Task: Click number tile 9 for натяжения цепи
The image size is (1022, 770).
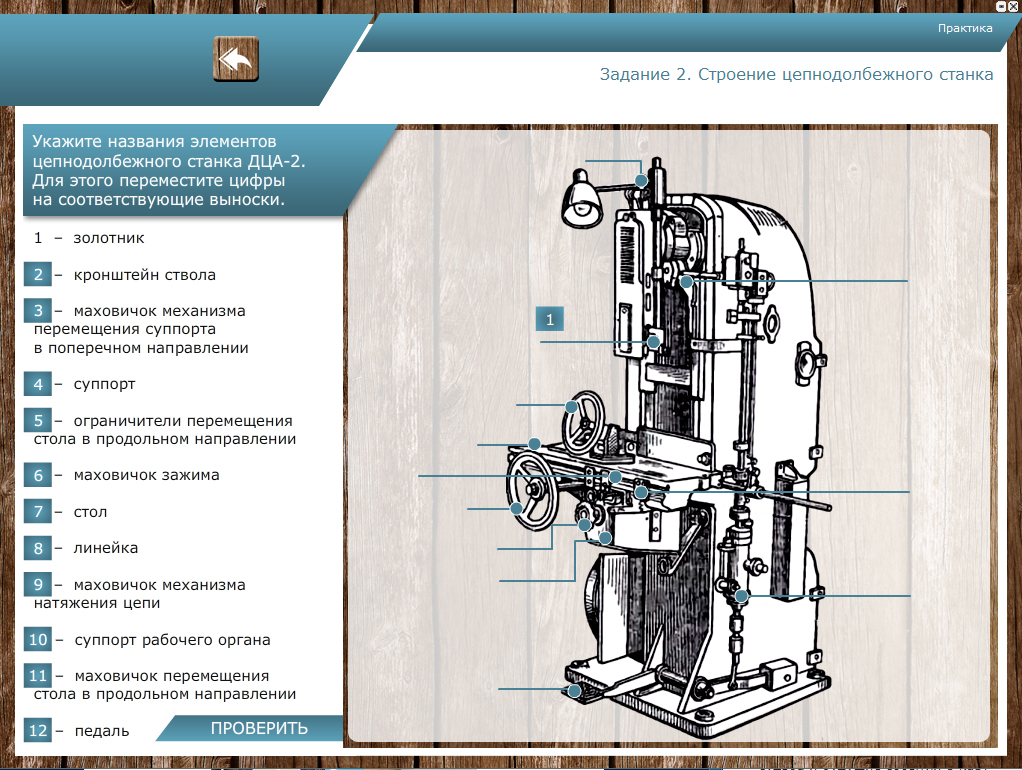Action: pyautogui.click(x=38, y=585)
